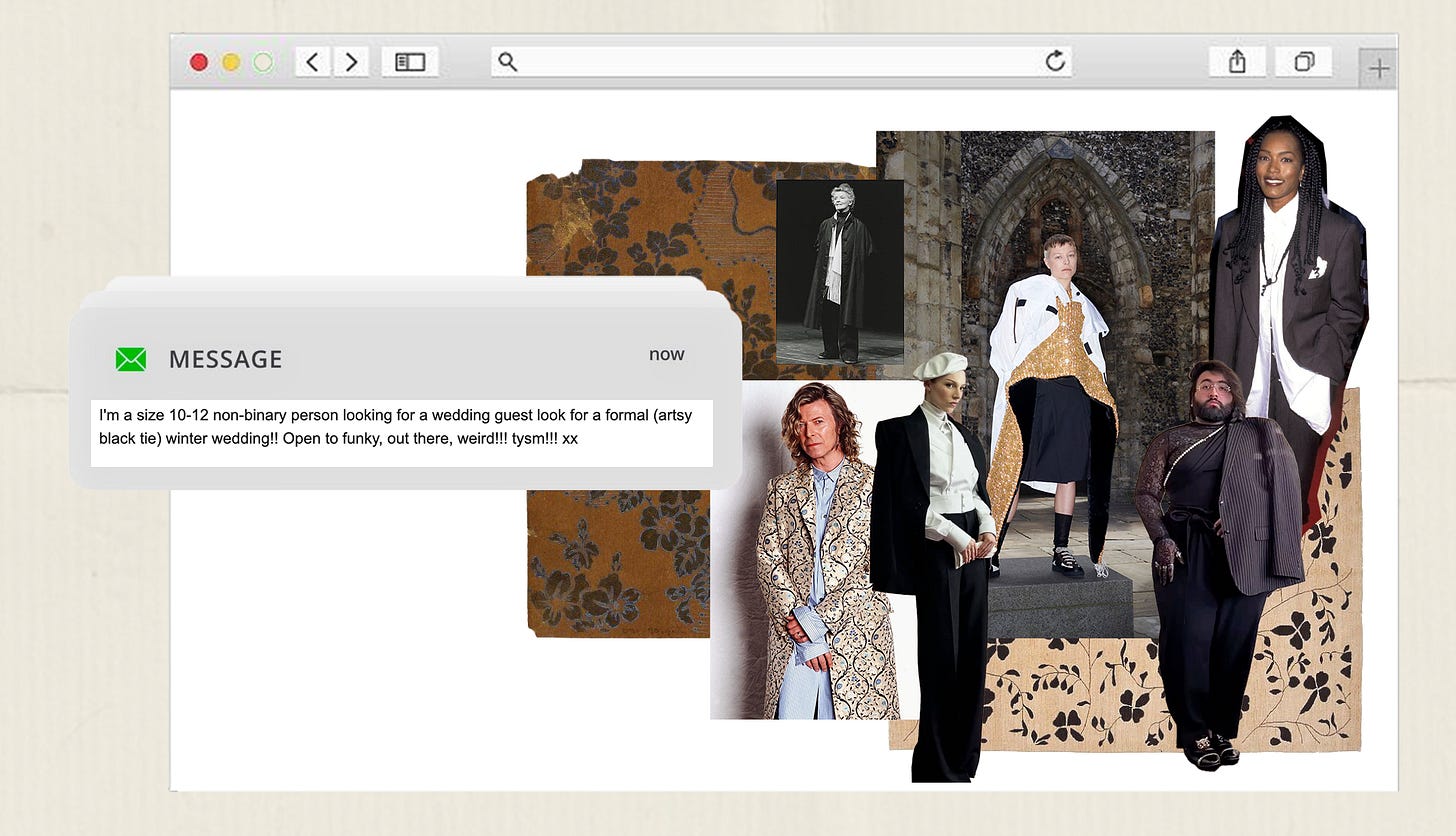Image resolution: width=1456 pixels, height=836 pixels.
Task: Add a new tab with plus button
Action: (1379, 68)
